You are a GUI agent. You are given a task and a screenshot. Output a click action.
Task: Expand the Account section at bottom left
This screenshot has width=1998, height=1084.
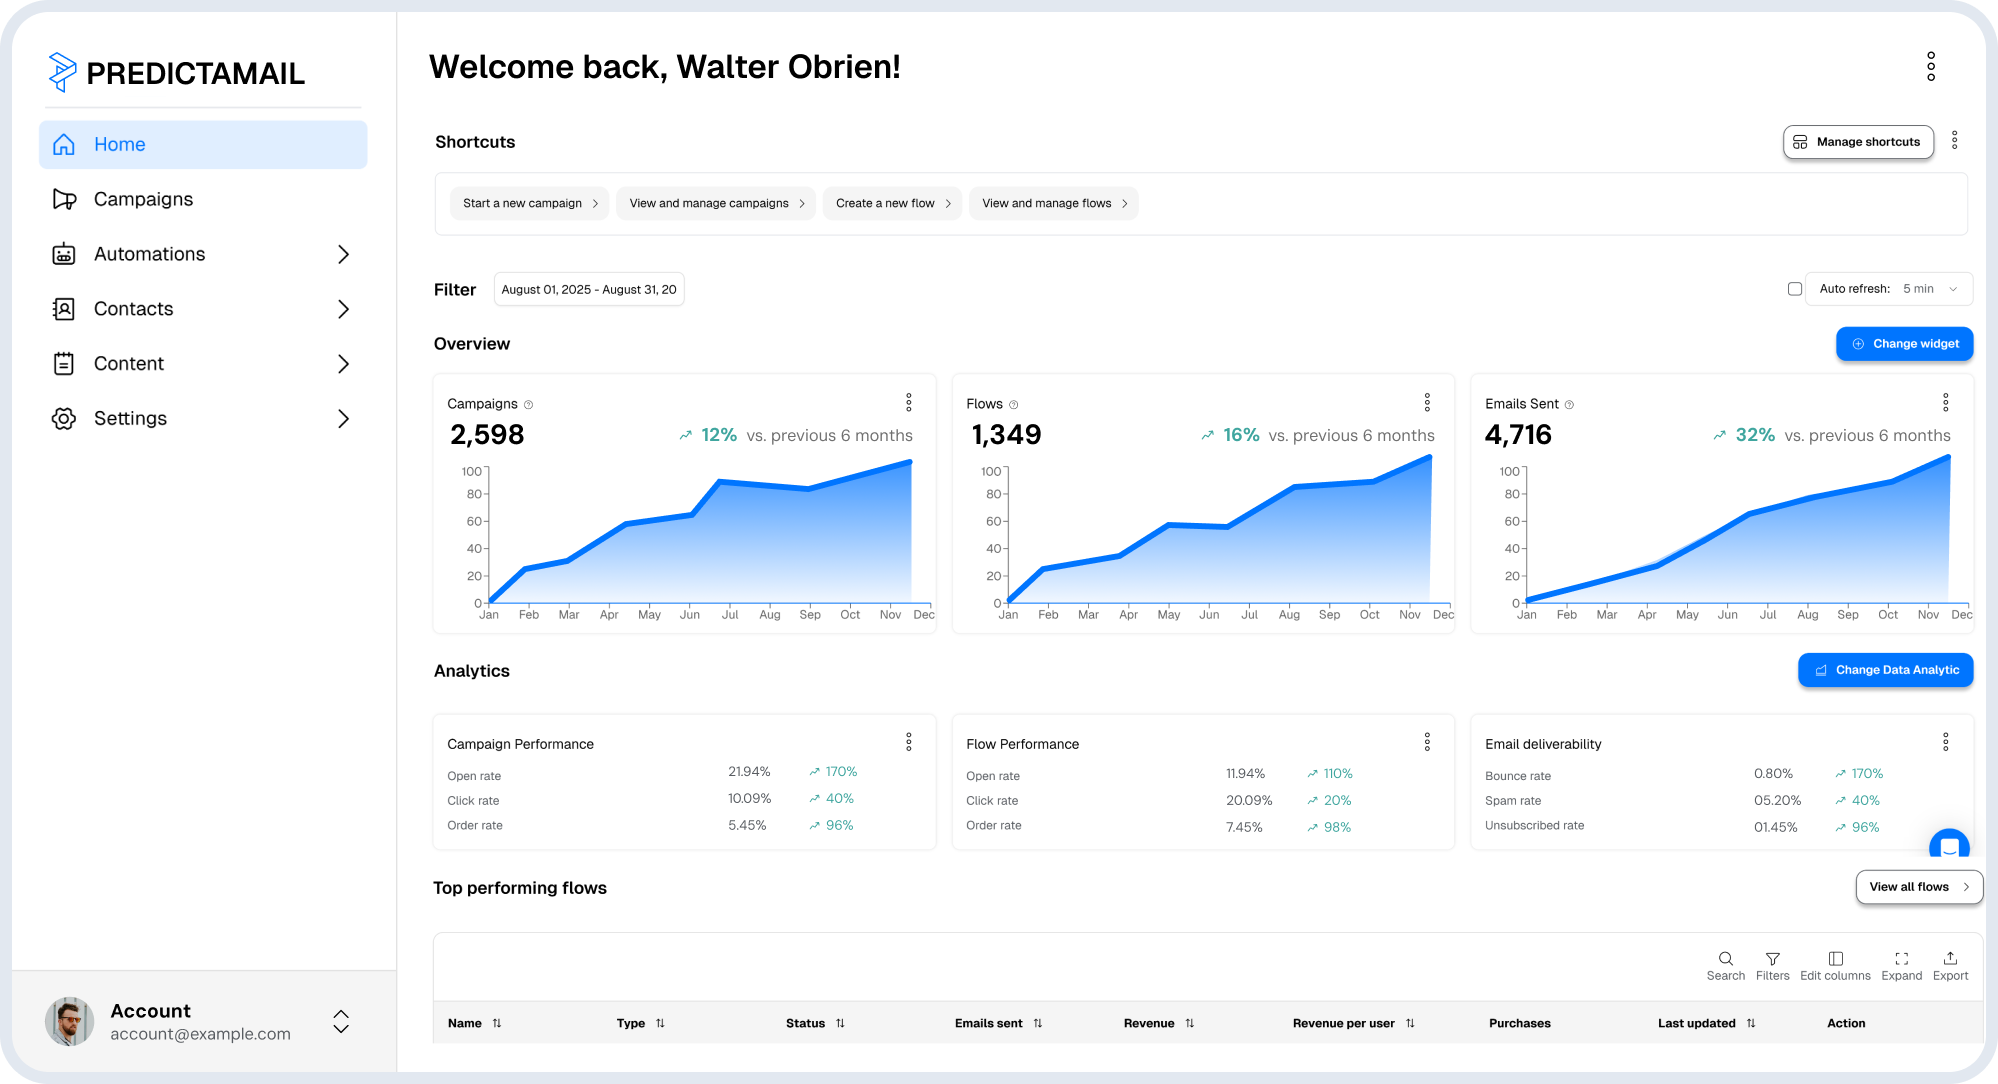(x=340, y=1021)
